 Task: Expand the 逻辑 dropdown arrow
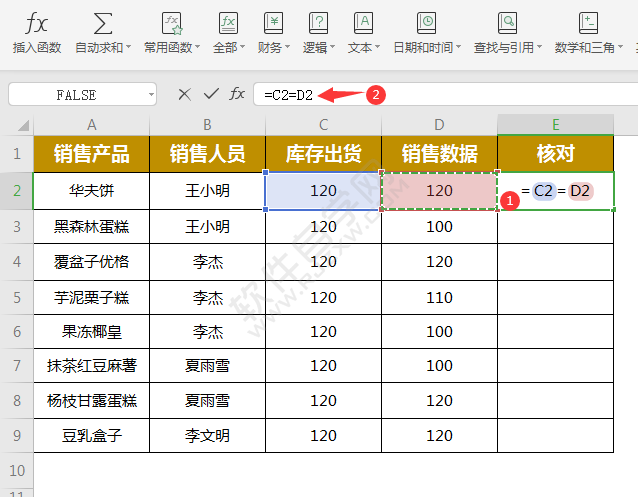[x=332, y=47]
